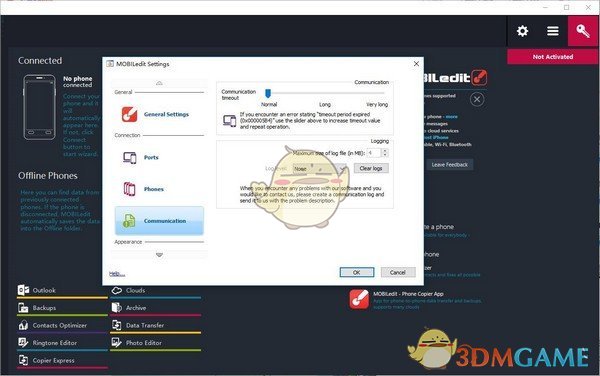Click the red activation key icon
Viewport: 600px width, 376px height.
click(583, 31)
